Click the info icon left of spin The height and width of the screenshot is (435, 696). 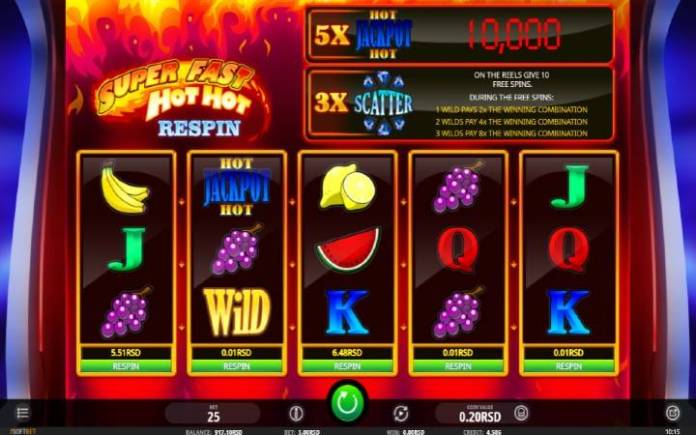coord(296,413)
